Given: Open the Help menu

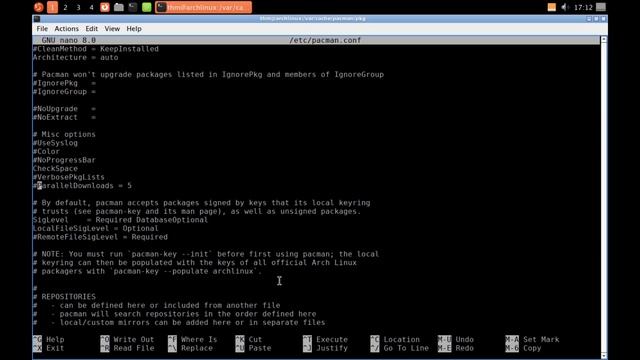Looking at the screenshot, I should 134,29.
